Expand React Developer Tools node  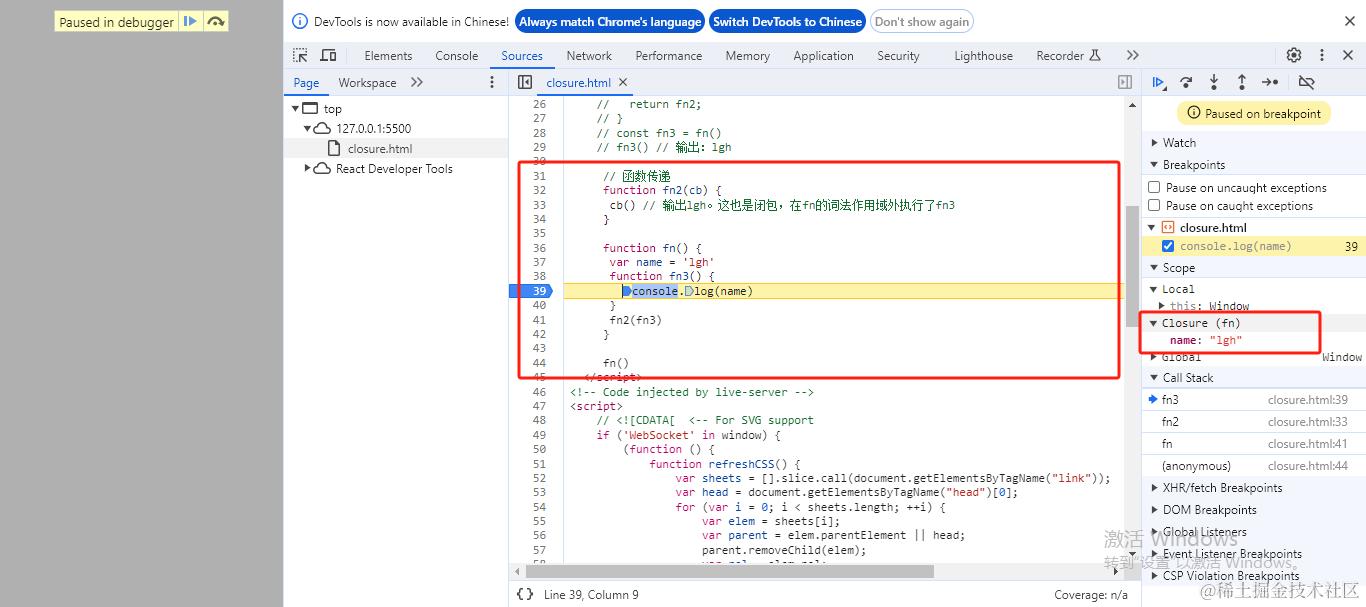(x=308, y=168)
